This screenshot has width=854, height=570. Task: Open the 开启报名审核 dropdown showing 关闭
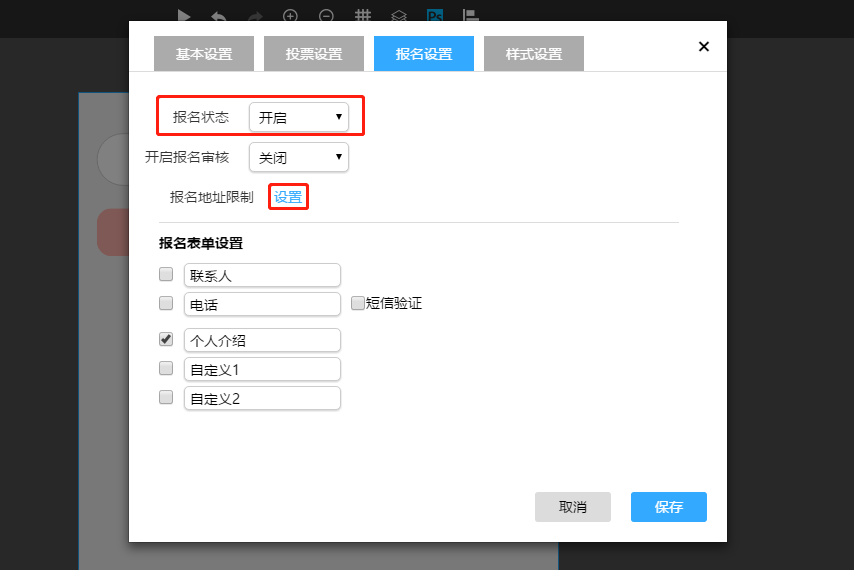pos(299,157)
